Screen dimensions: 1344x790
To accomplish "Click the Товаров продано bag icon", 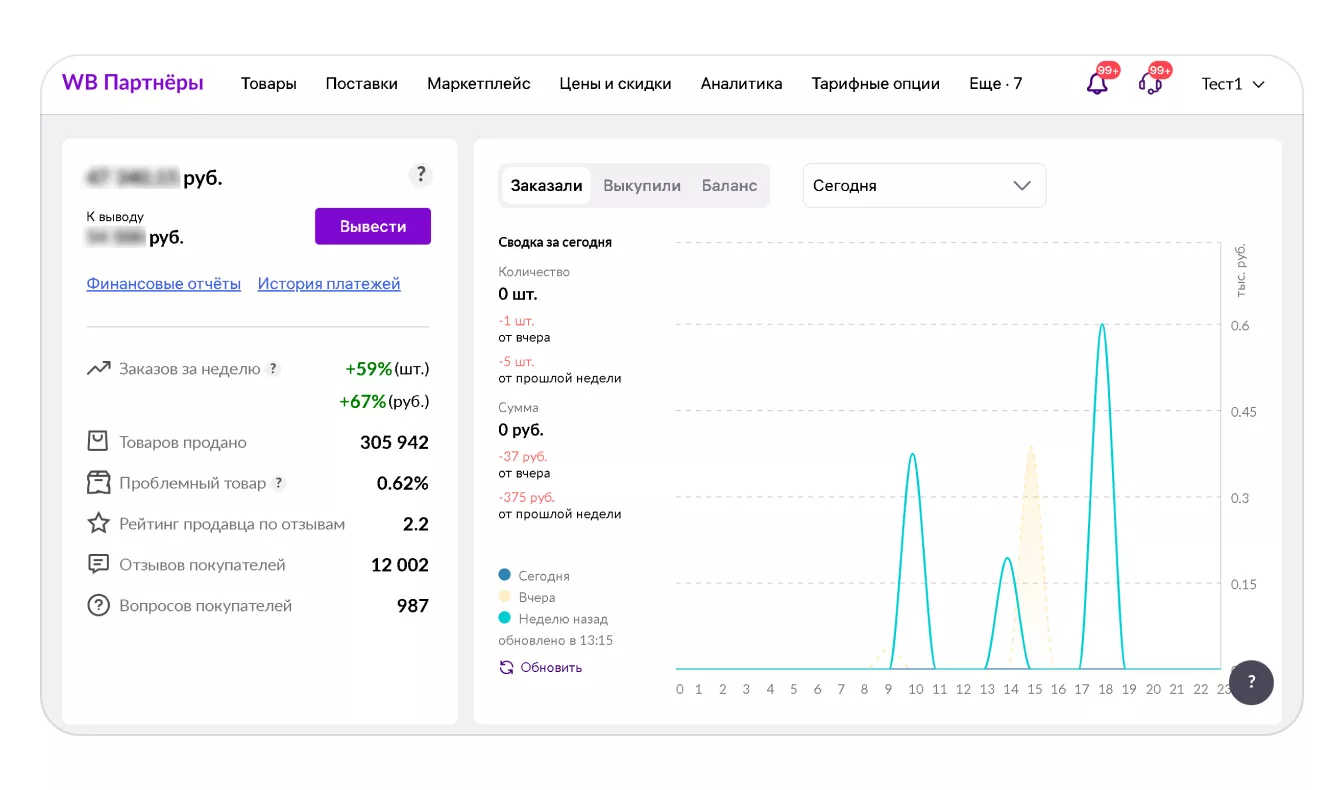I will click(98, 442).
